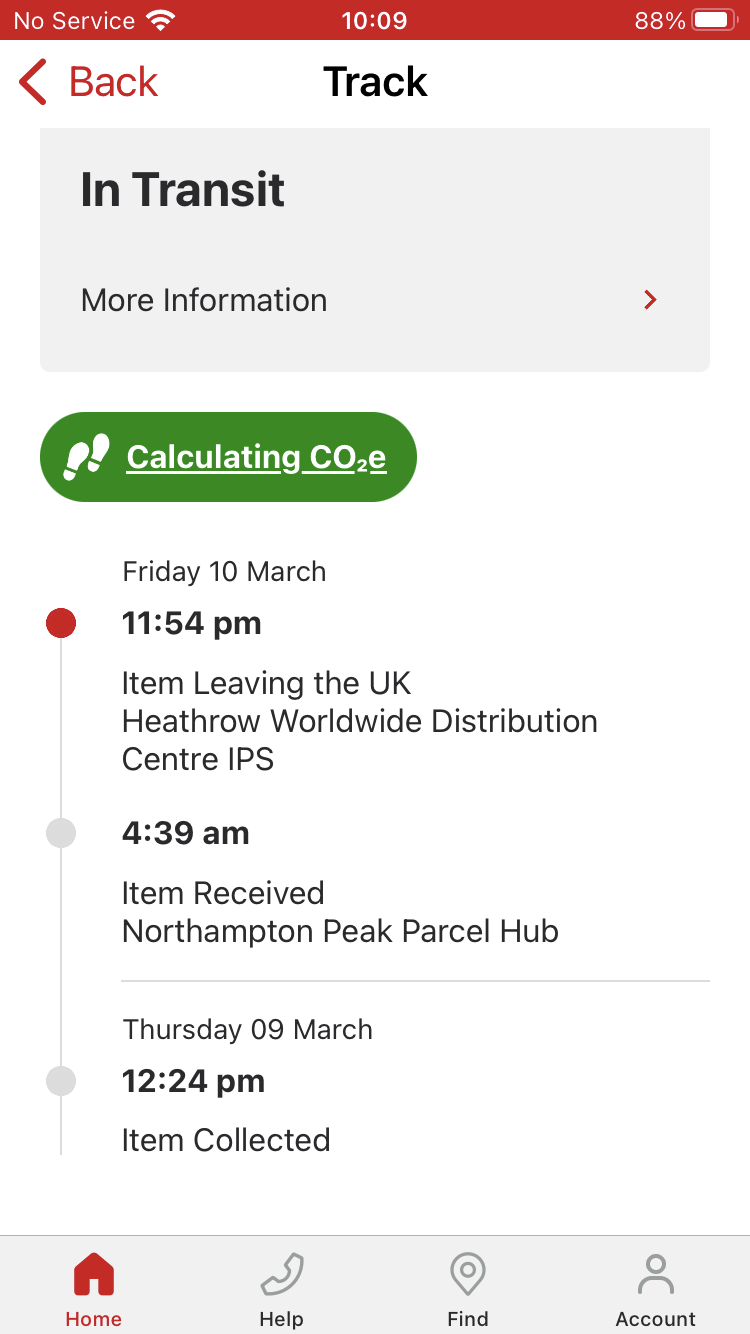Tap the In Transit status card heading
Viewport: 750px width, 1334px height.
point(183,190)
